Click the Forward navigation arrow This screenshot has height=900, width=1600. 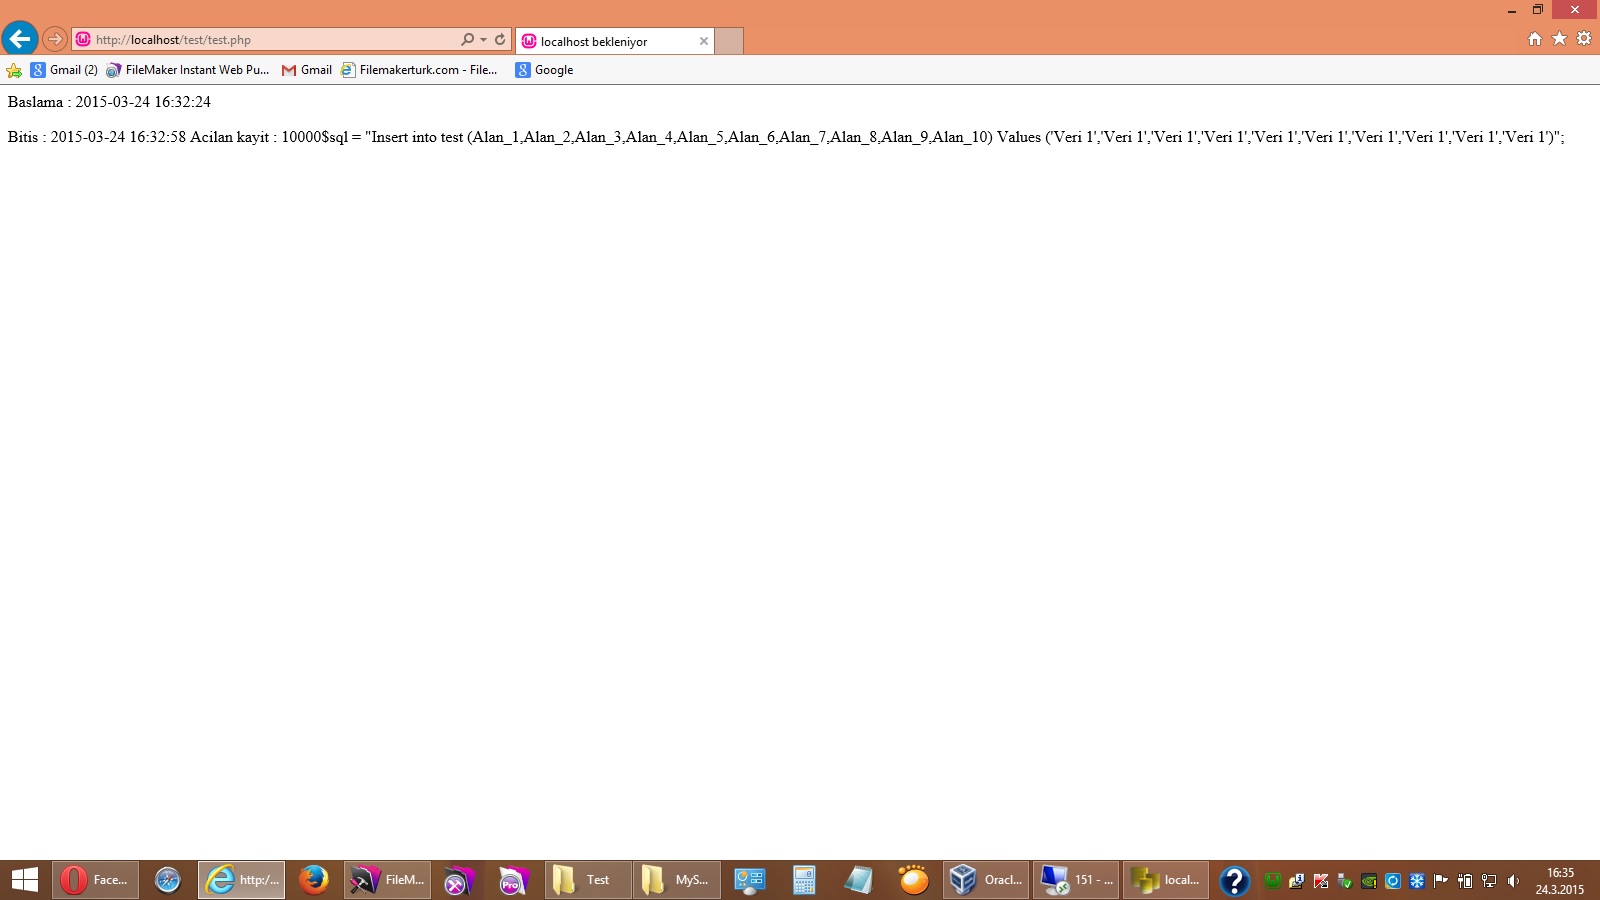coord(55,39)
